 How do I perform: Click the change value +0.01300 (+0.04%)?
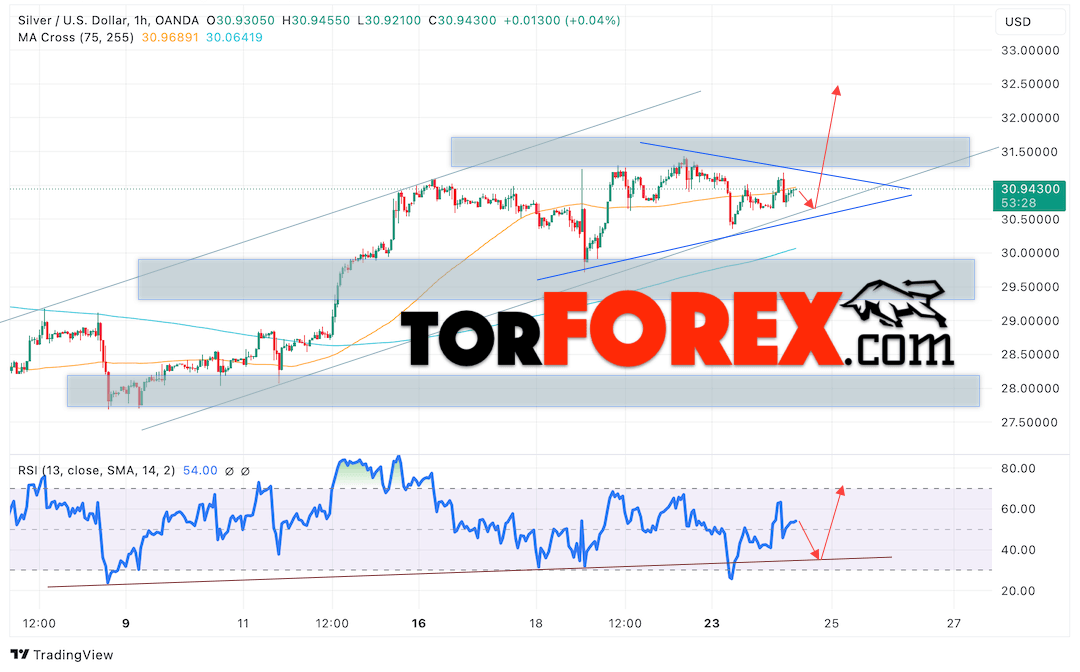tap(562, 21)
